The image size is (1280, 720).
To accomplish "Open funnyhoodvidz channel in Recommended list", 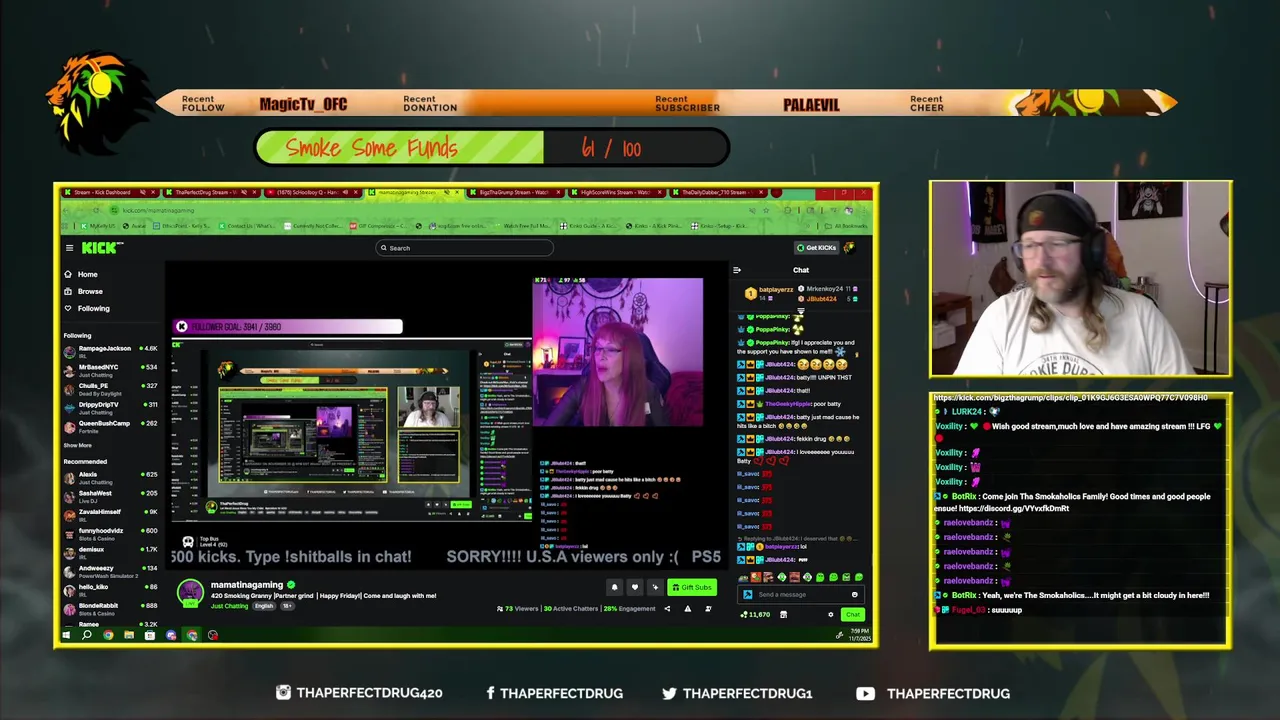I will (x=110, y=534).
